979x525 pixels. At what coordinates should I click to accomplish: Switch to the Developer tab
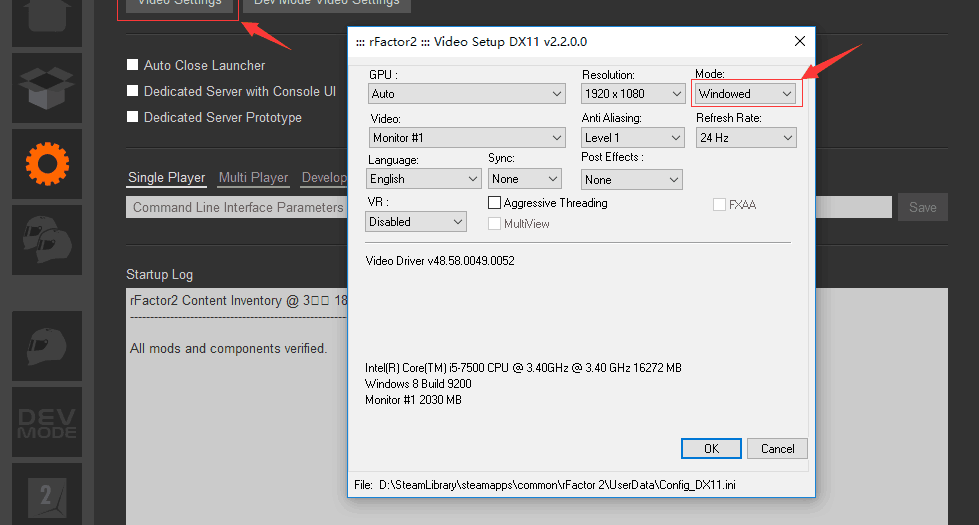[x=323, y=178]
